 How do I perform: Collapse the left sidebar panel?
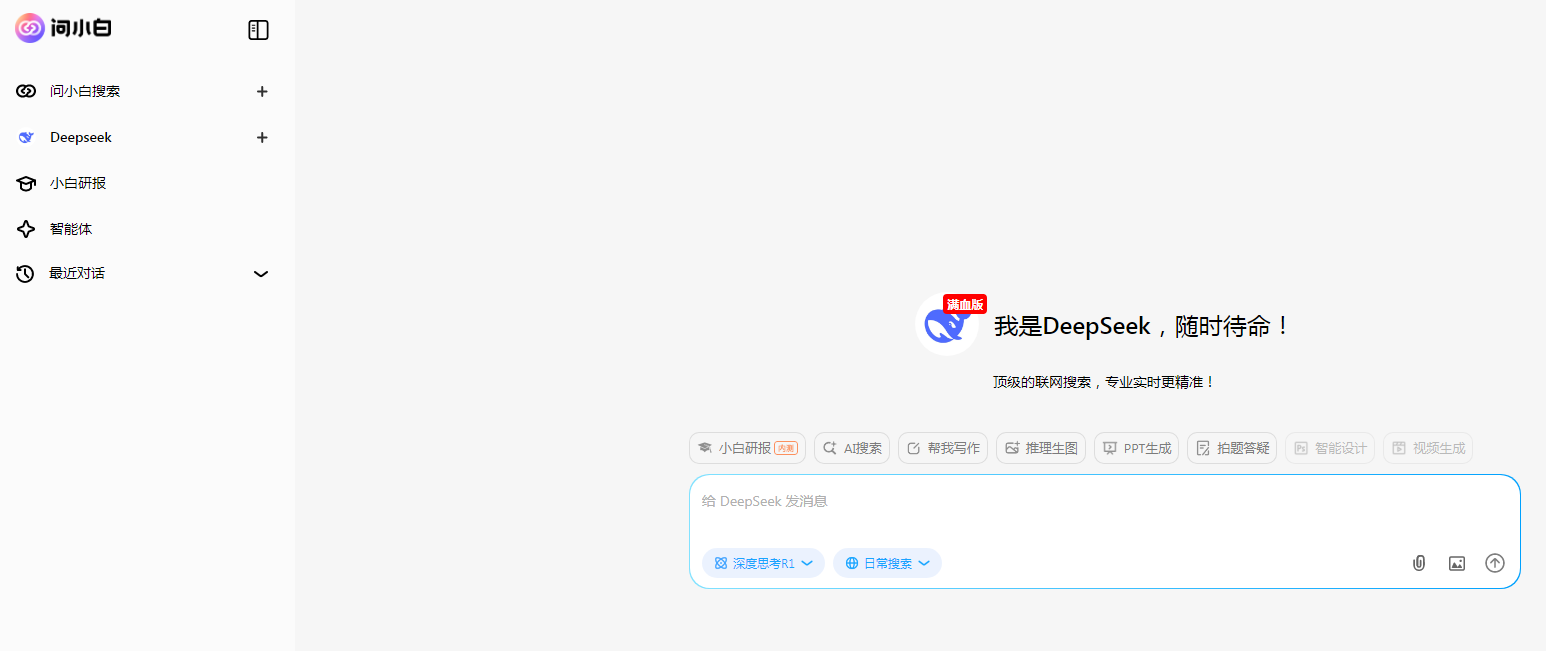(258, 30)
